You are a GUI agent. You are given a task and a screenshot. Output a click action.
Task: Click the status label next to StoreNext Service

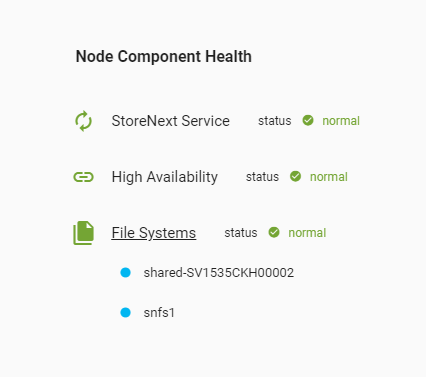(275, 121)
